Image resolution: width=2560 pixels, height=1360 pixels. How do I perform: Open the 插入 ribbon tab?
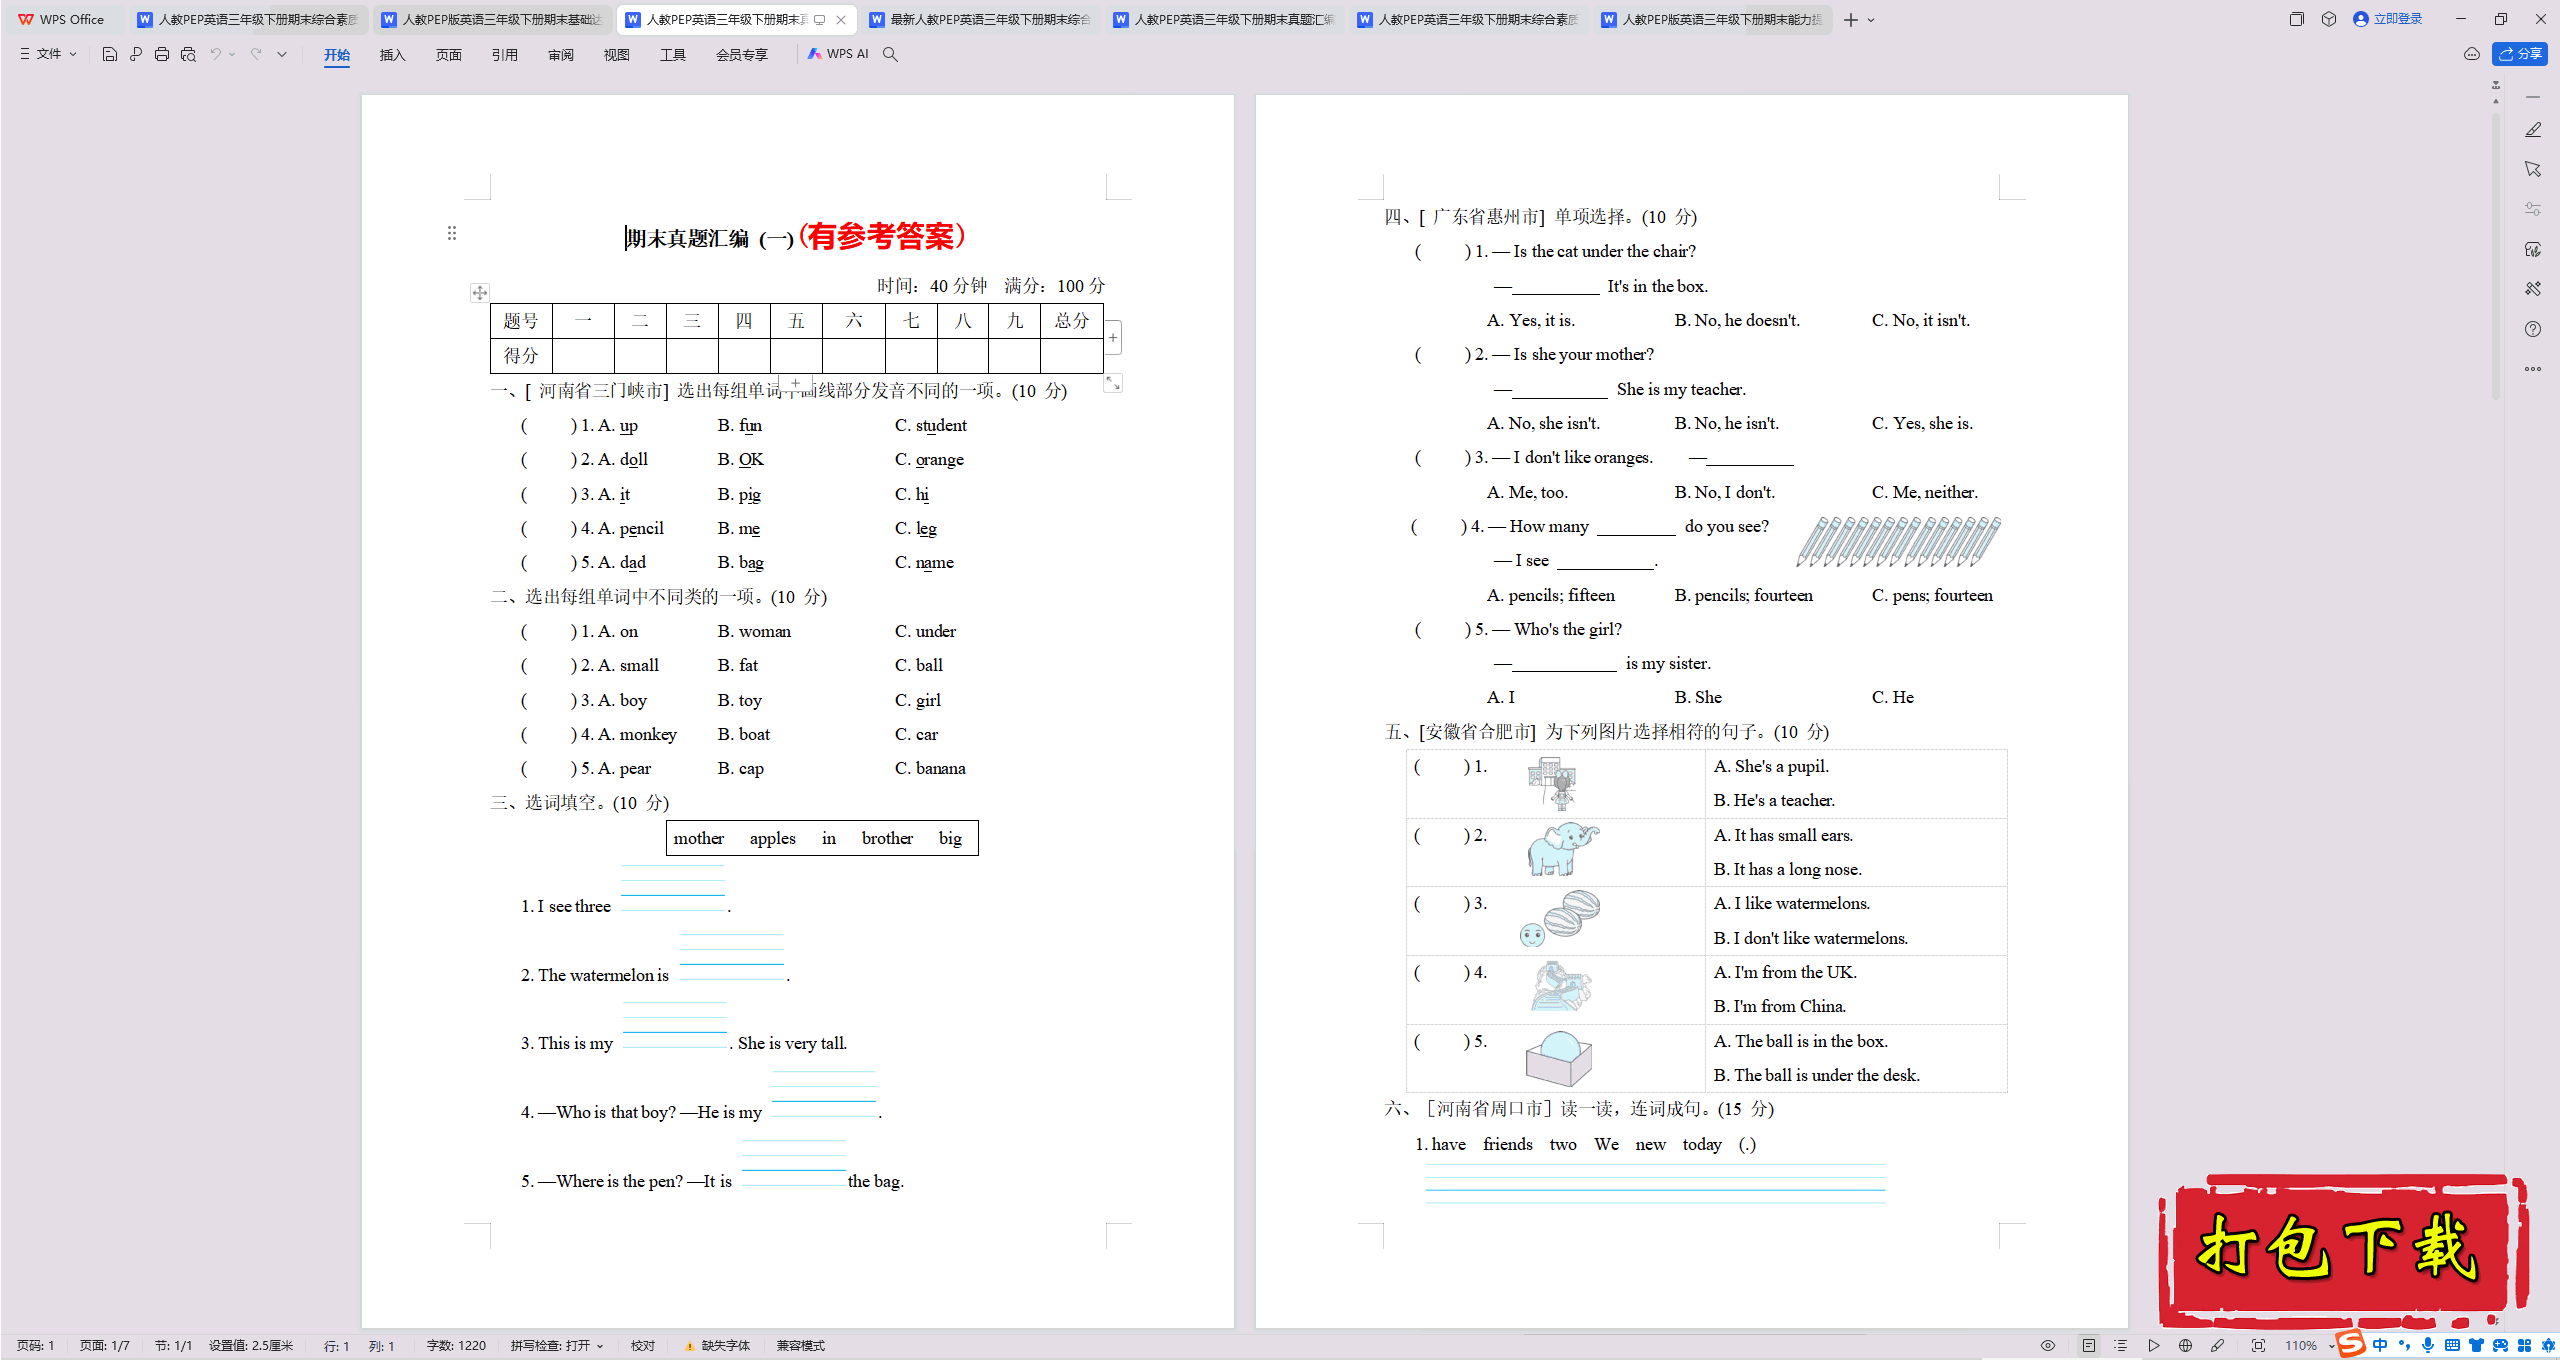(x=393, y=55)
